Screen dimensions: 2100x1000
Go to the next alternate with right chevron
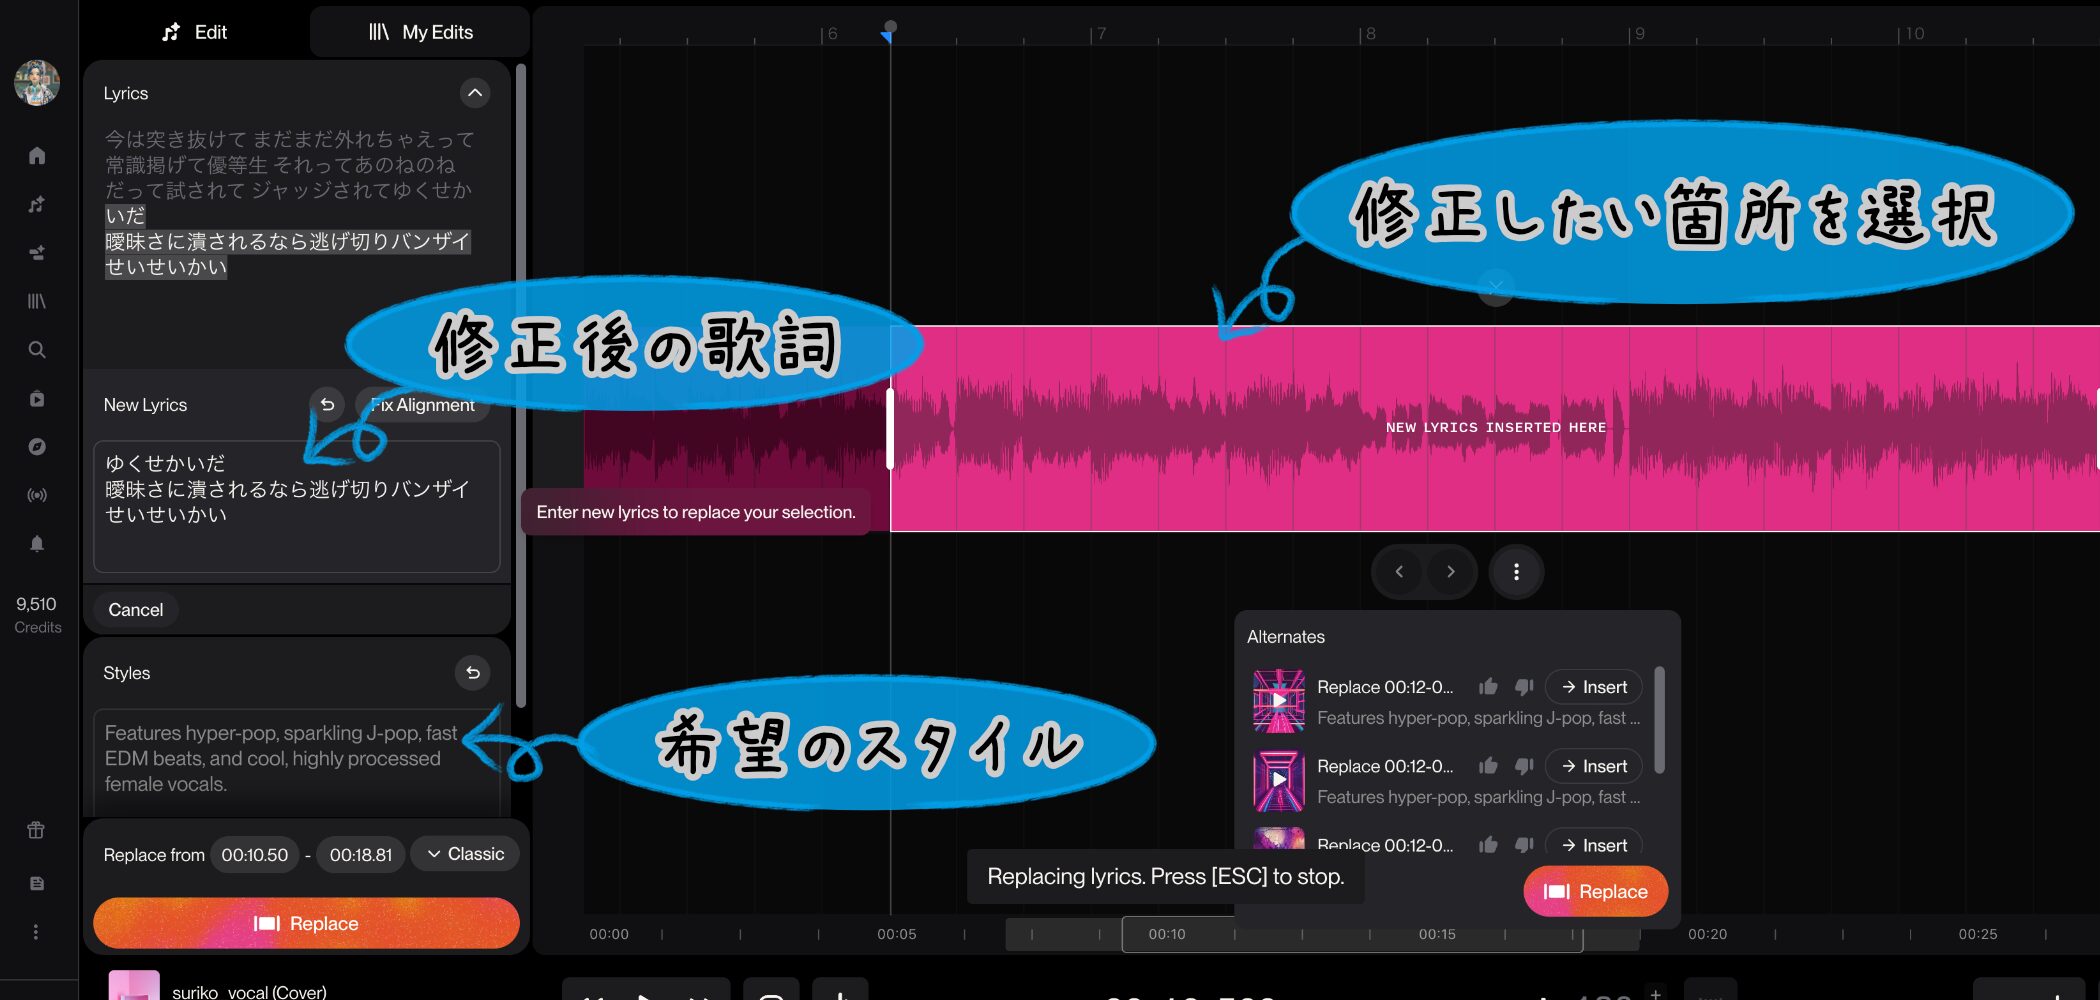coord(1450,572)
